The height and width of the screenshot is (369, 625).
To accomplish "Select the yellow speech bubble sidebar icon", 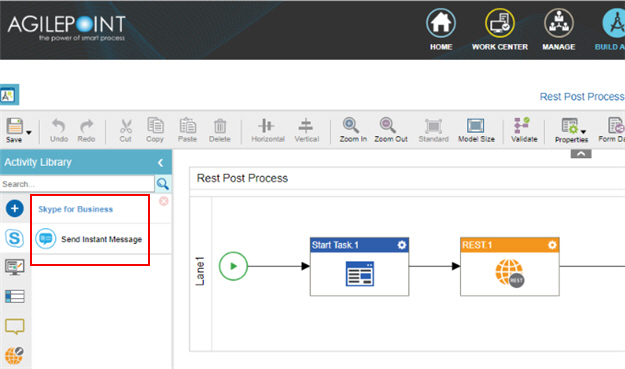I will click(x=15, y=326).
